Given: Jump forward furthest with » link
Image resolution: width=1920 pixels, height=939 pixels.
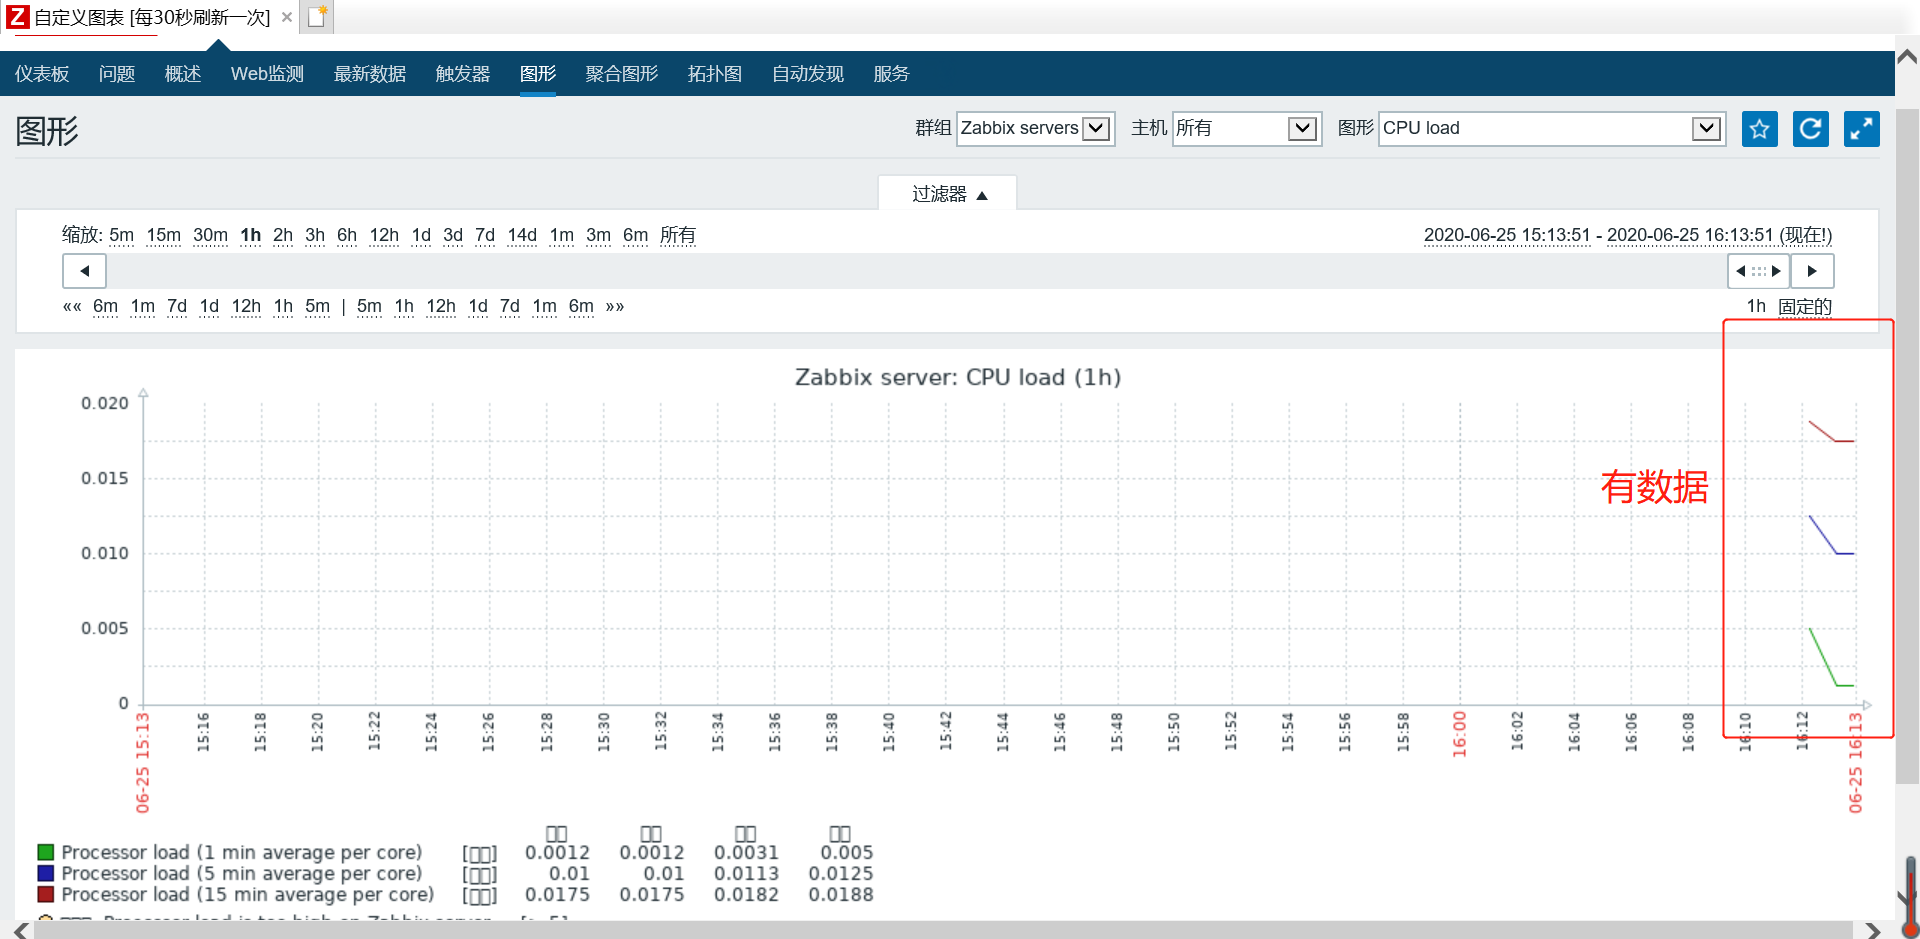Looking at the screenshot, I should (615, 306).
